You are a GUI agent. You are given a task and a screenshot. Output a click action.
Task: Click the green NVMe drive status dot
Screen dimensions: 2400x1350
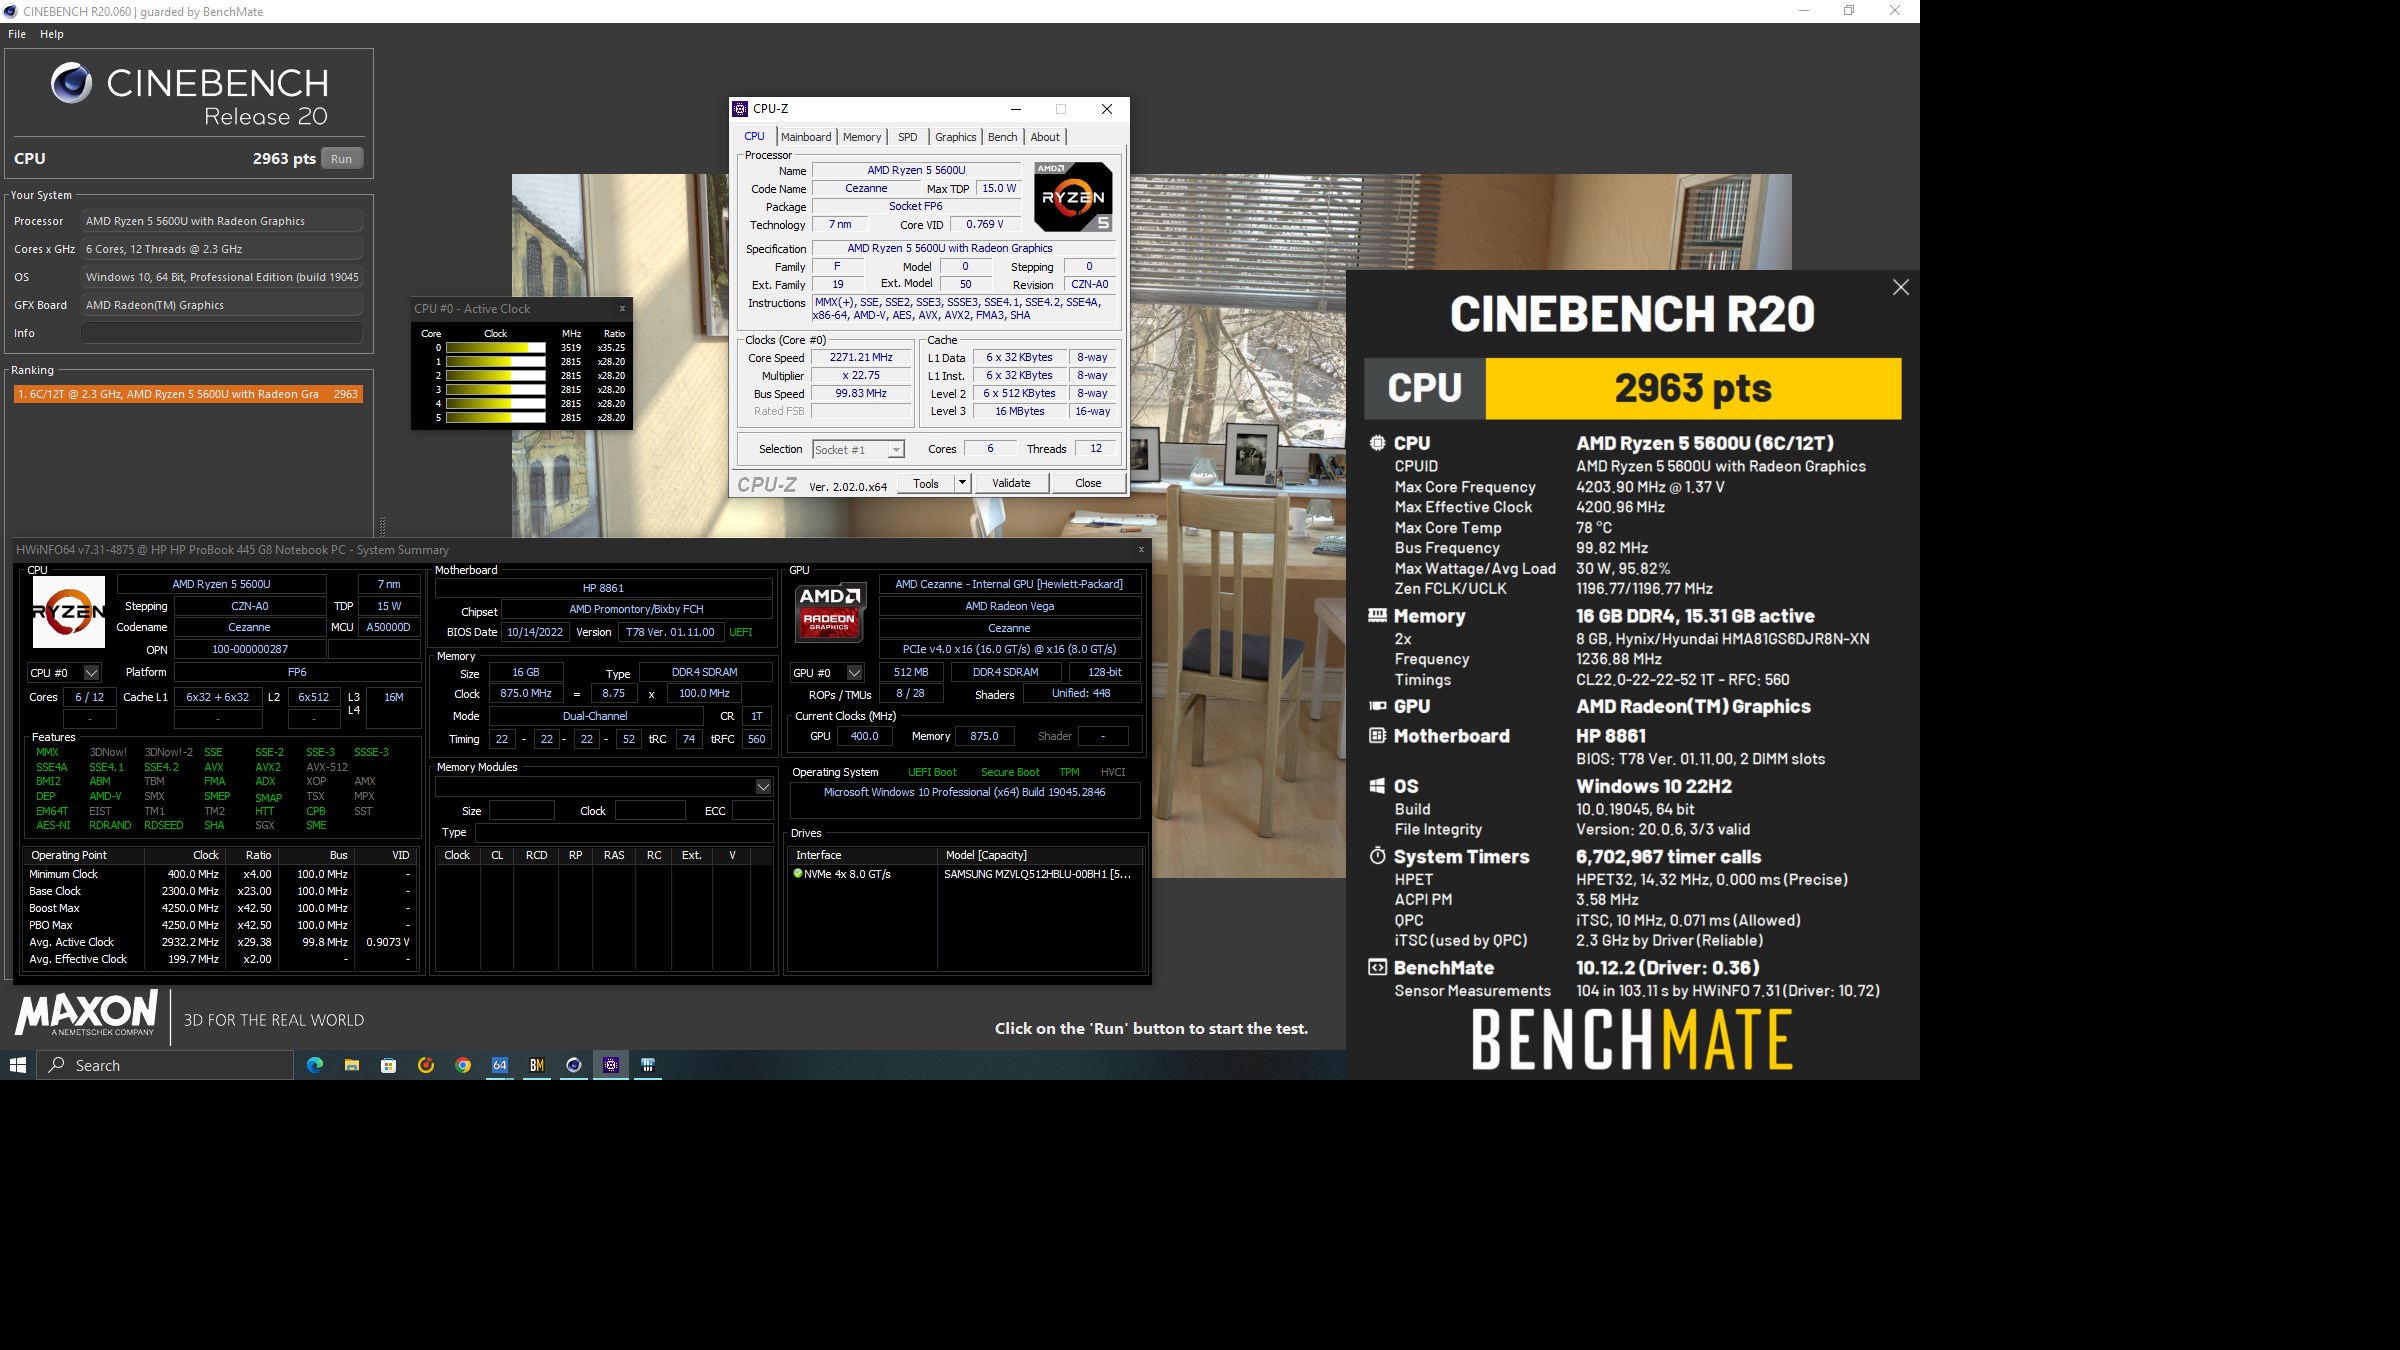click(x=797, y=873)
